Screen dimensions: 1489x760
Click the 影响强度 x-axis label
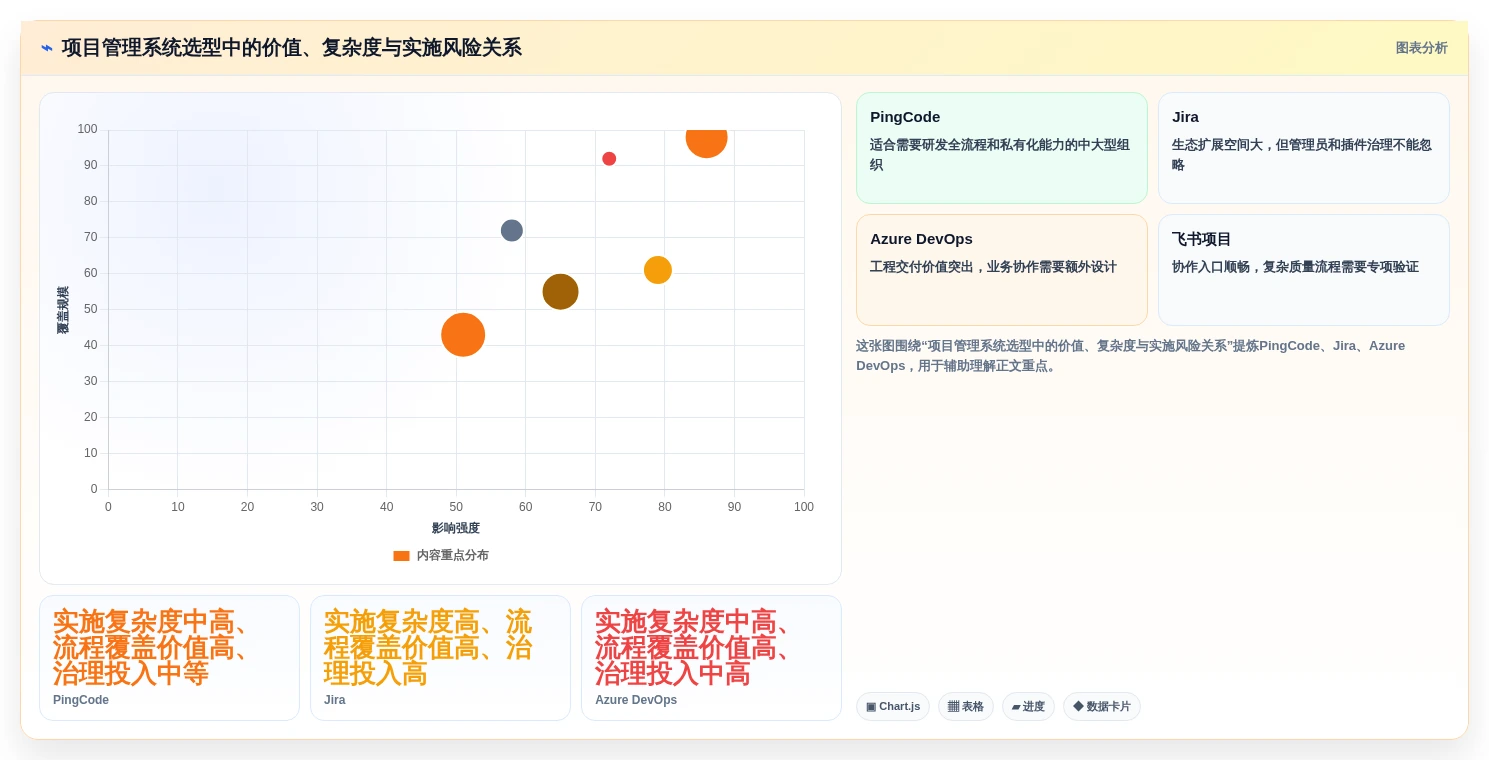coord(456,528)
